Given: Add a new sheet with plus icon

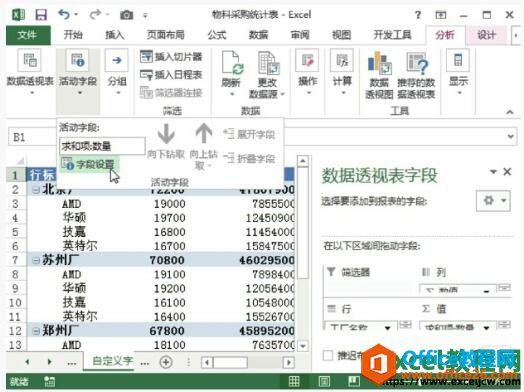Looking at the screenshot, I should pyautogui.click(x=166, y=362).
